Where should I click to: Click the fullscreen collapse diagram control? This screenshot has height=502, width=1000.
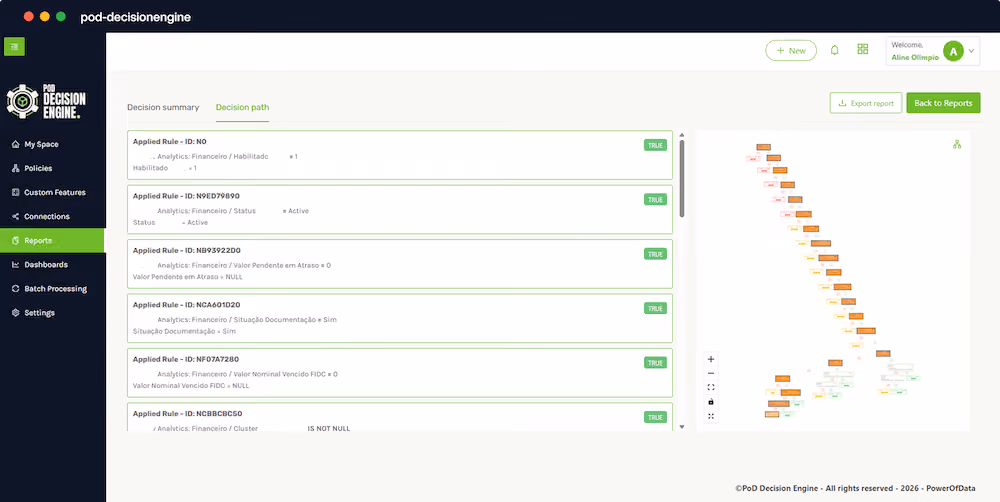point(711,416)
